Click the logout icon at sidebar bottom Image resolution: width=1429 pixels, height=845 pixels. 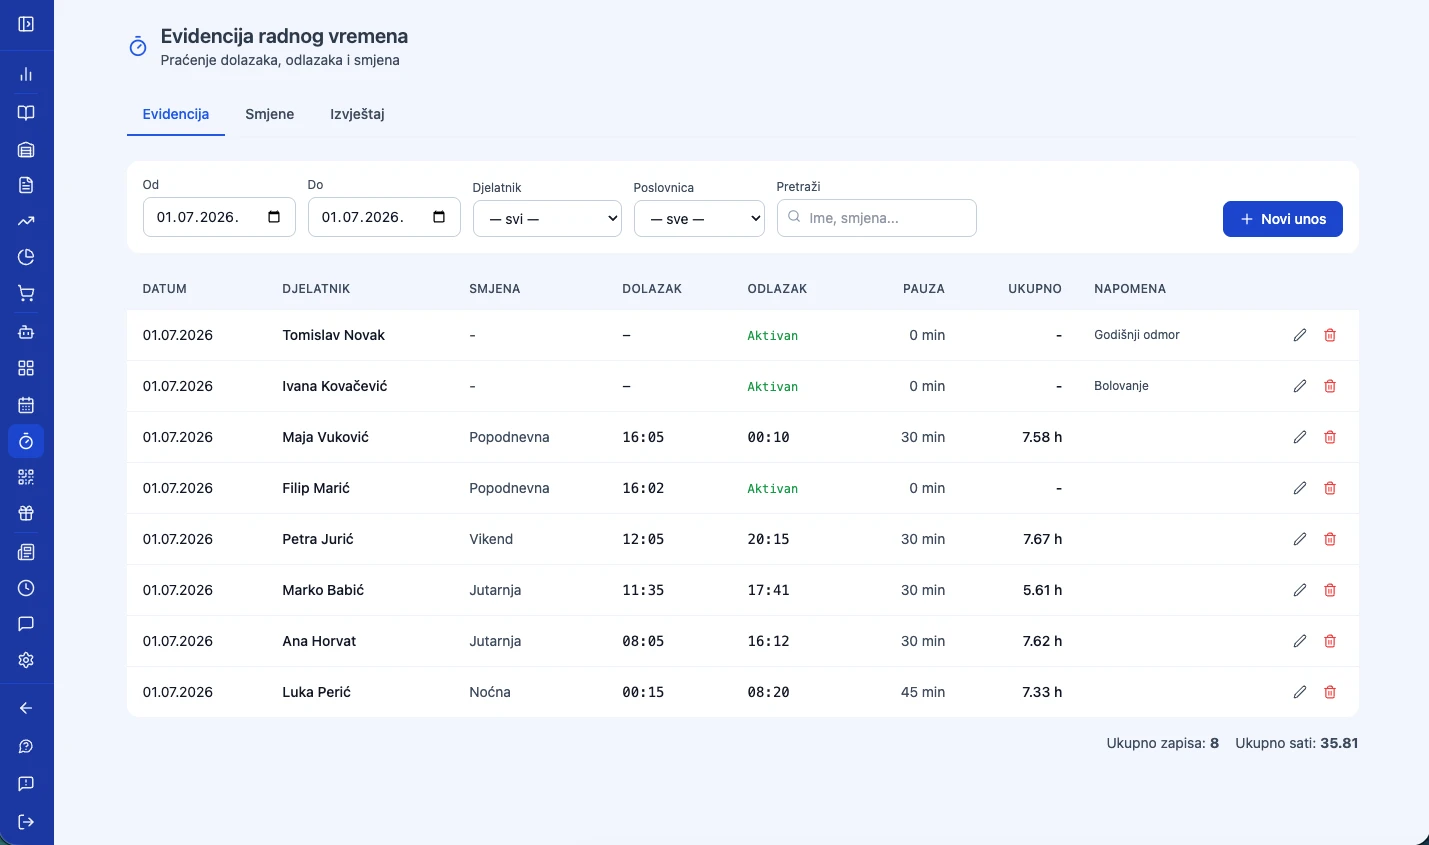[x=26, y=822]
